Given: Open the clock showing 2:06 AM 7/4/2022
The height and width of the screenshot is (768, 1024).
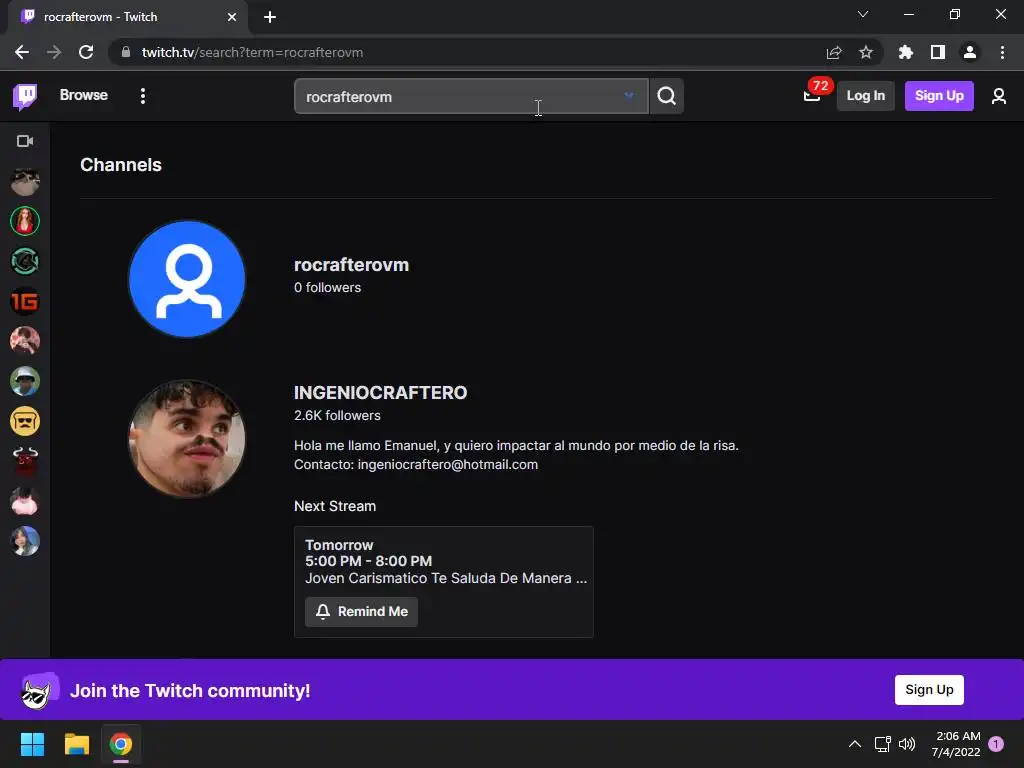Looking at the screenshot, I should click(x=955, y=744).
